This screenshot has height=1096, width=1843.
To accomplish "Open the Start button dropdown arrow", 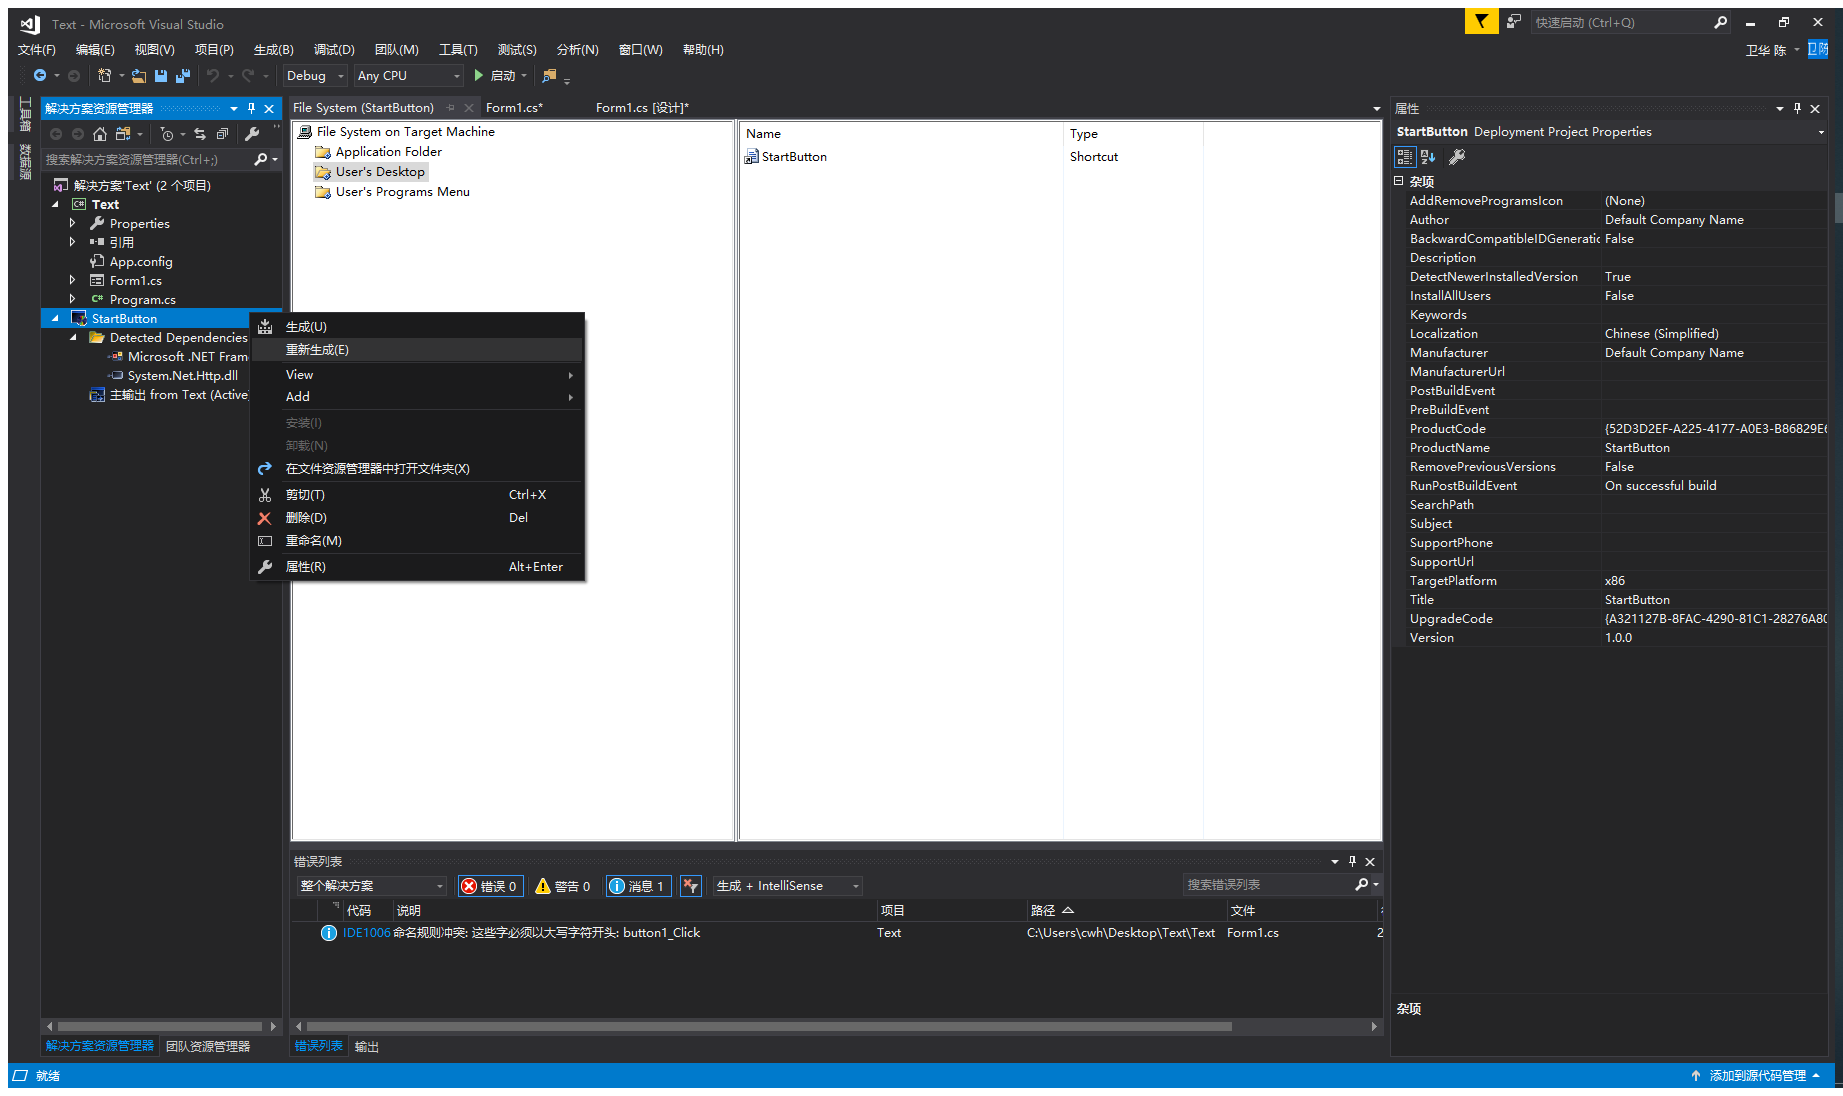I will click(x=524, y=76).
